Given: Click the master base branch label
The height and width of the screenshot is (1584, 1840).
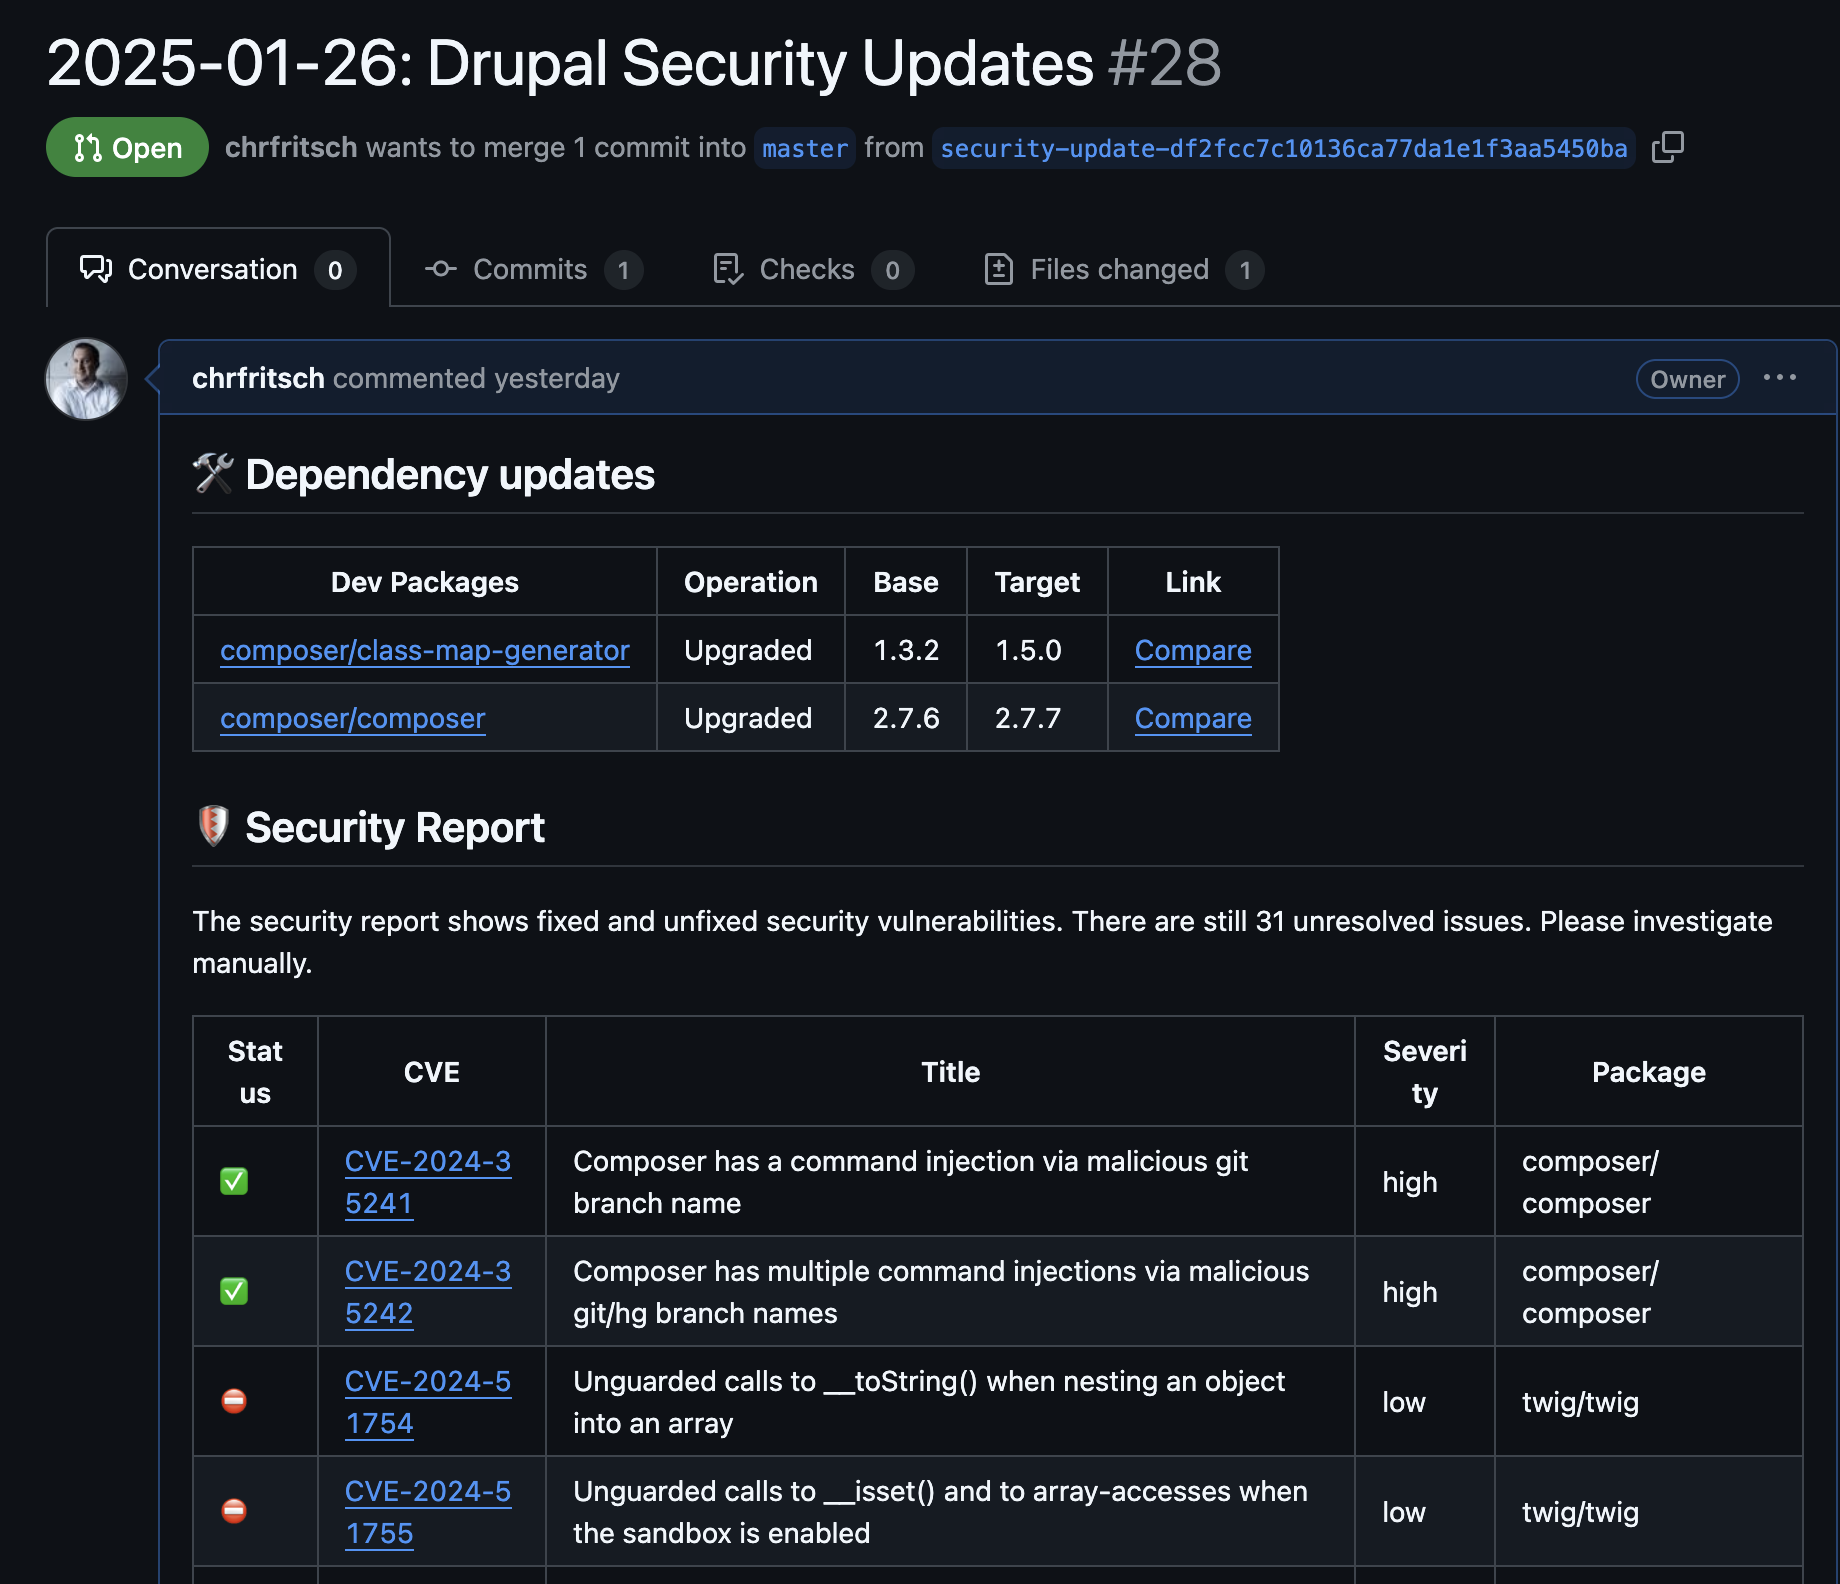Looking at the screenshot, I should [805, 148].
